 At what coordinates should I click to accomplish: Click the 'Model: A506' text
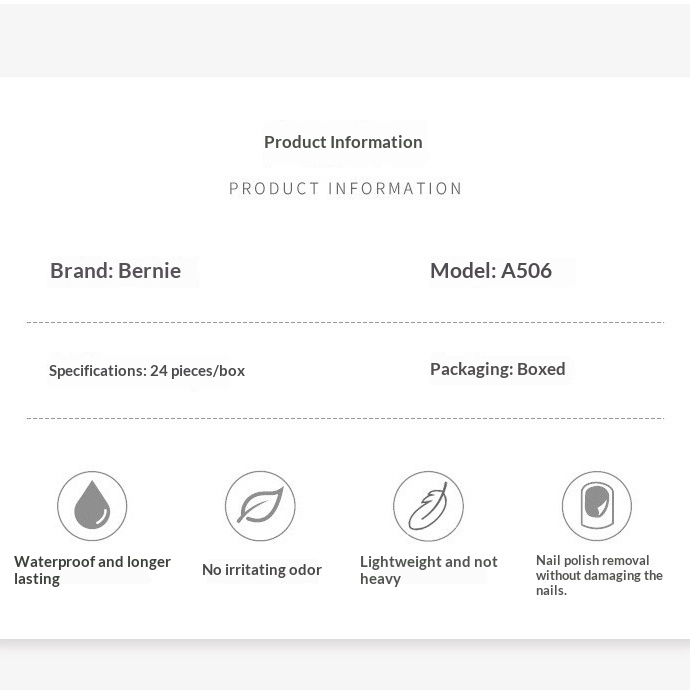(x=491, y=271)
